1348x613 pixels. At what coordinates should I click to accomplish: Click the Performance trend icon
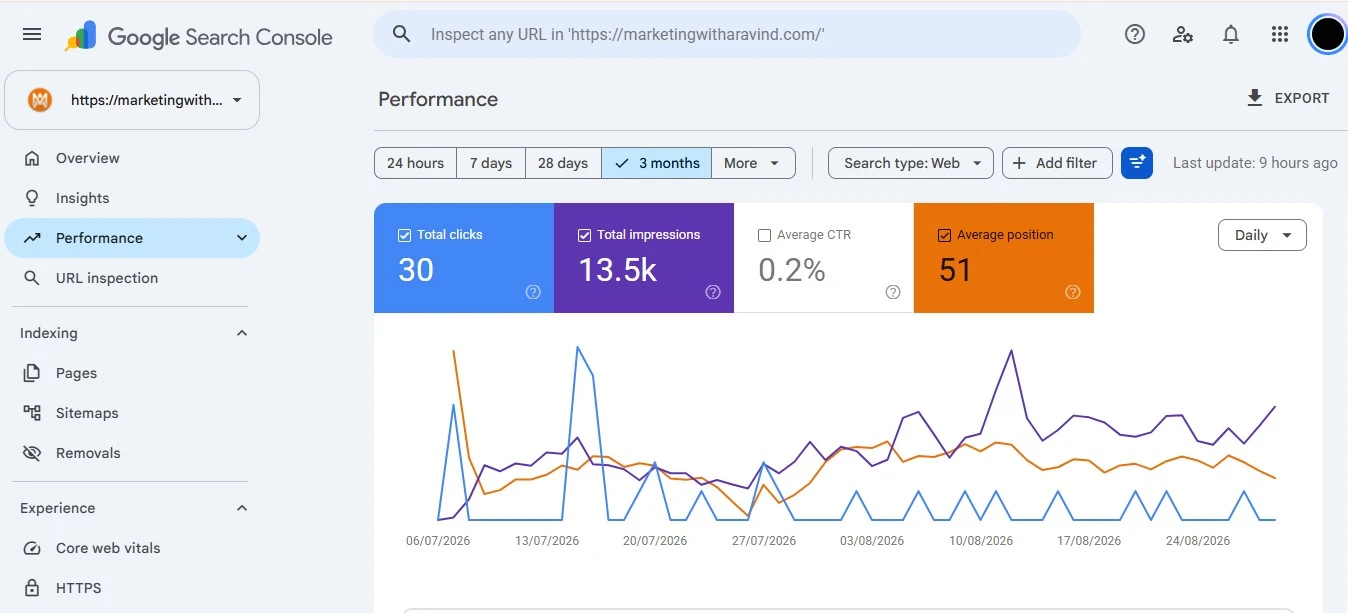(32, 238)
